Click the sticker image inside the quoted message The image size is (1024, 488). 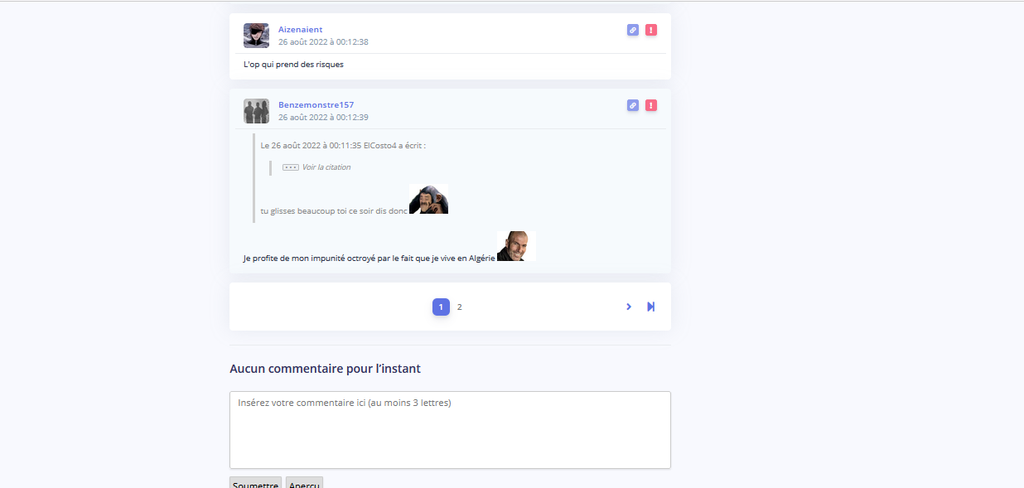(x=428, y=201)
